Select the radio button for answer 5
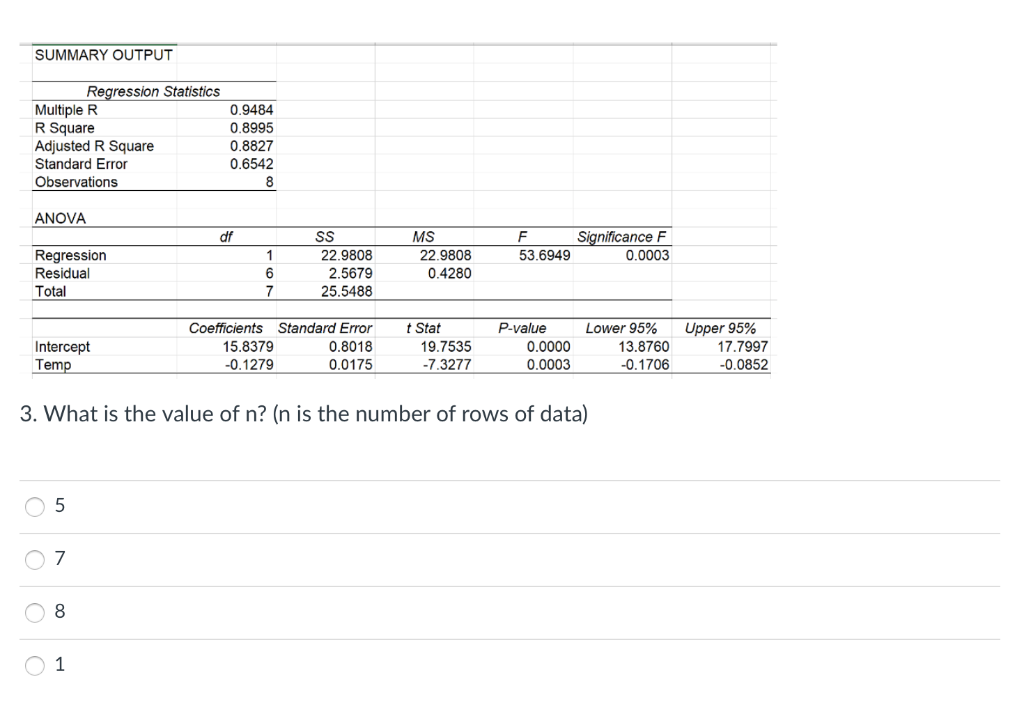 point(35,506)
